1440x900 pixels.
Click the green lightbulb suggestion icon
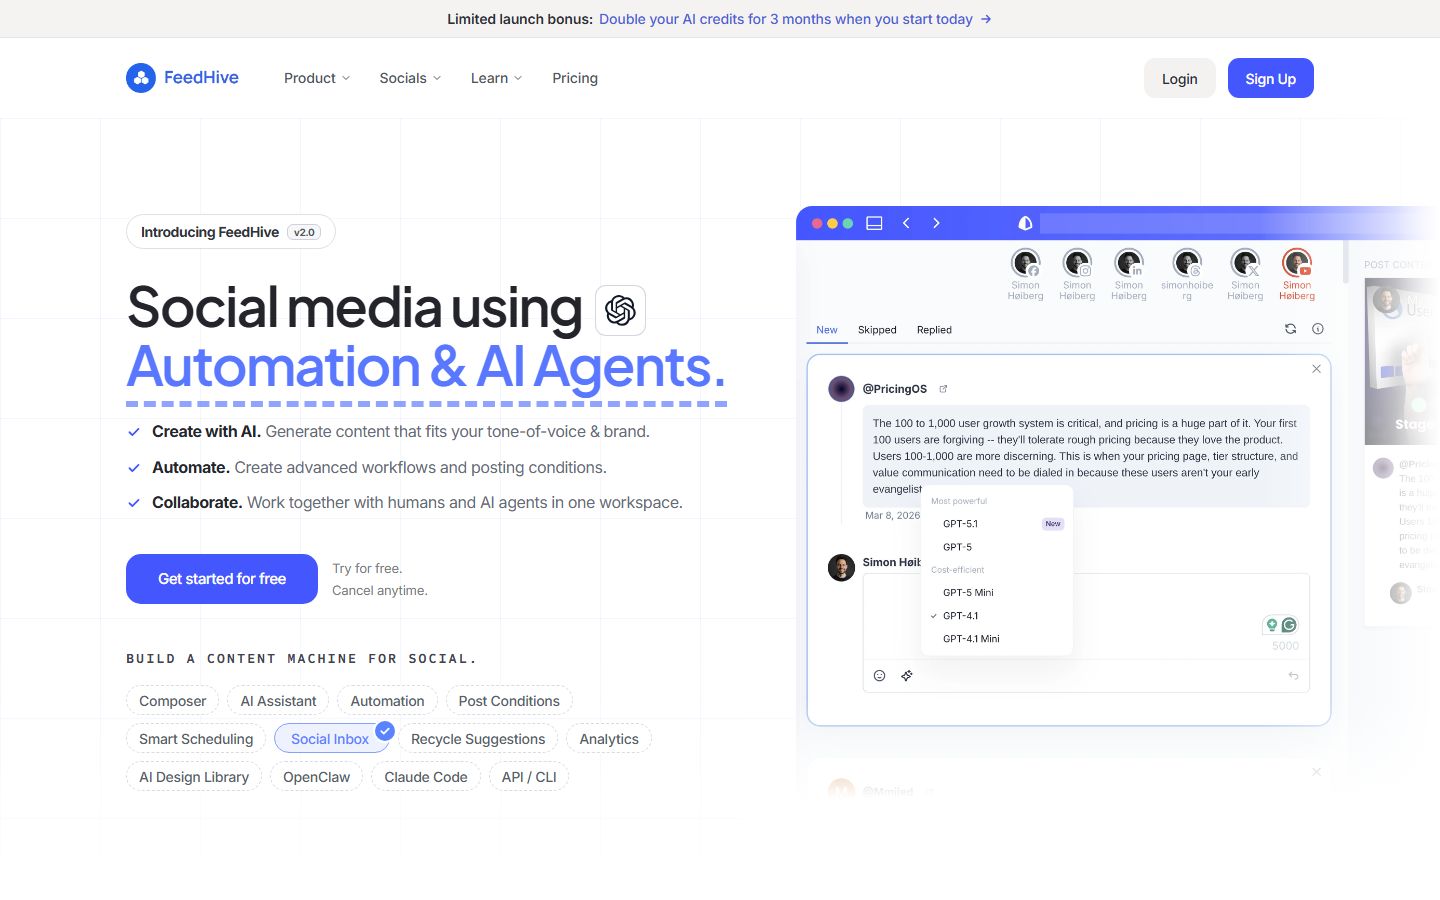[x=1272, y=625]
